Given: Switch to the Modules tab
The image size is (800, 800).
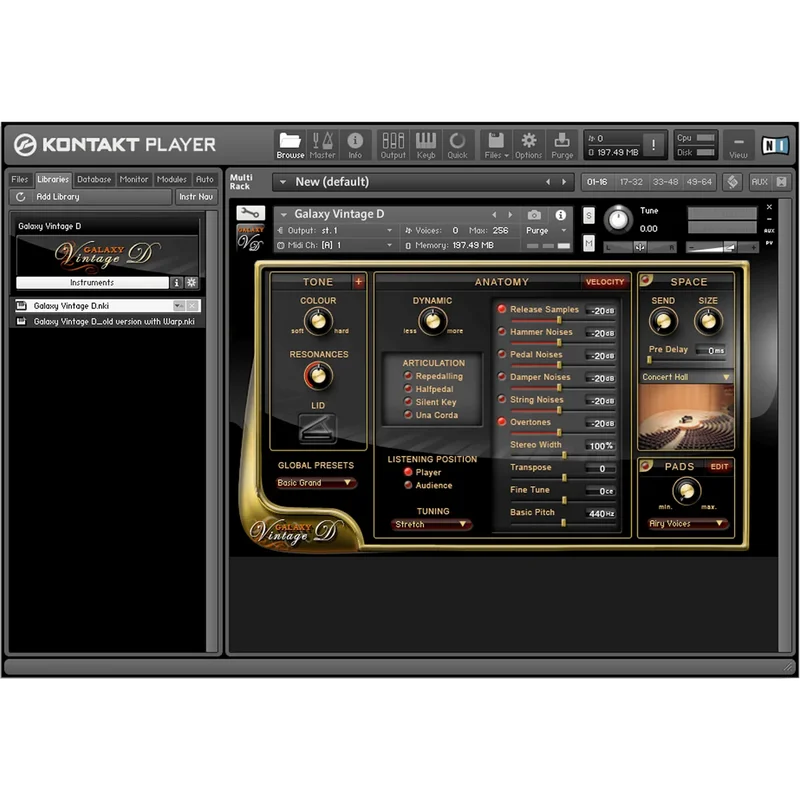Looking at the screenshot, I should (x=171, y=180).
